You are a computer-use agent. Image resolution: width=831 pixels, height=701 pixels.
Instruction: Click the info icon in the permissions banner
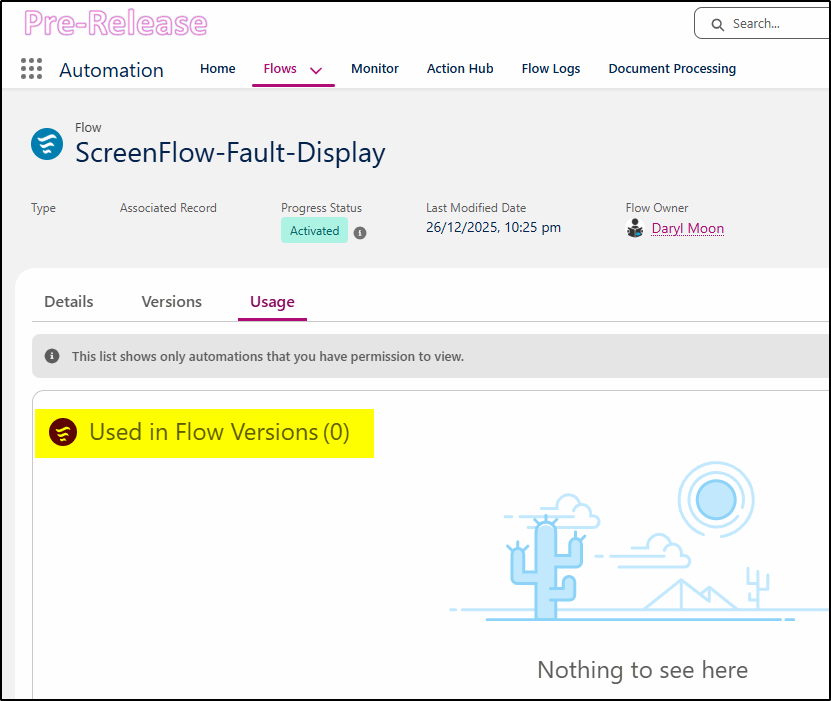[52, 356]
